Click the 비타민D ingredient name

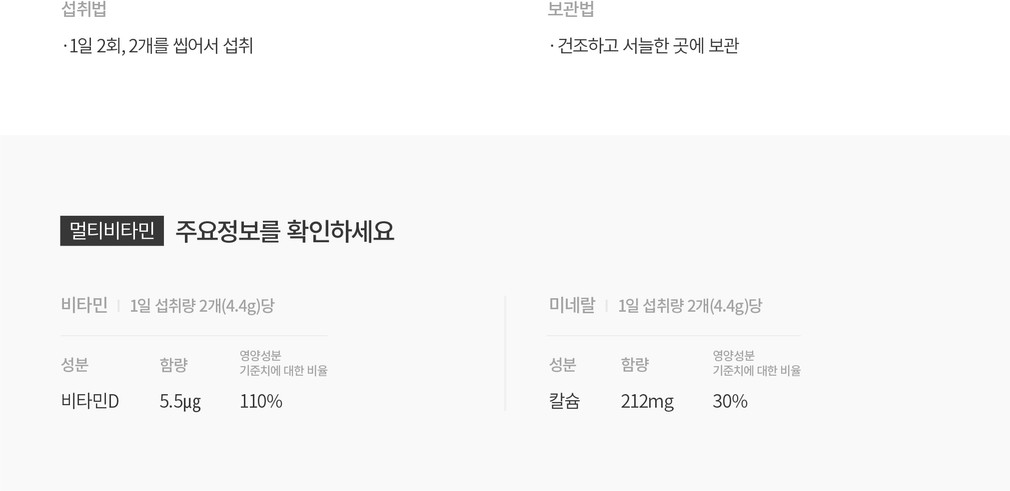click(90, 401)
